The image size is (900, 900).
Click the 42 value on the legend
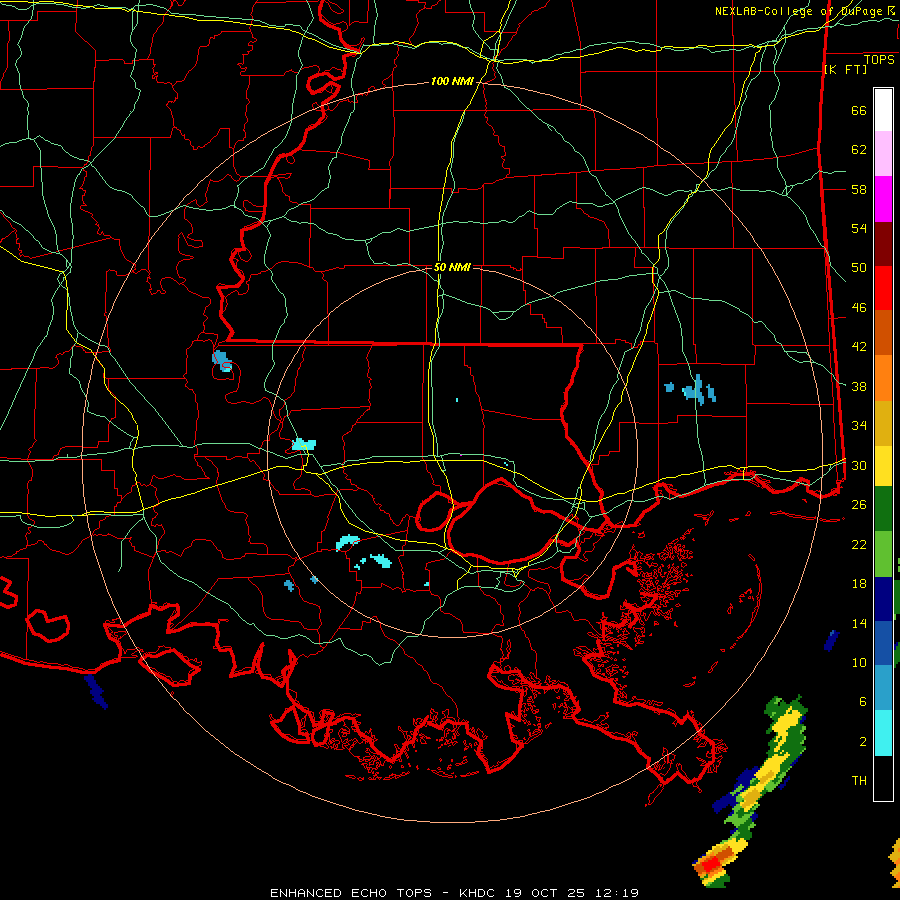(859, 346)
